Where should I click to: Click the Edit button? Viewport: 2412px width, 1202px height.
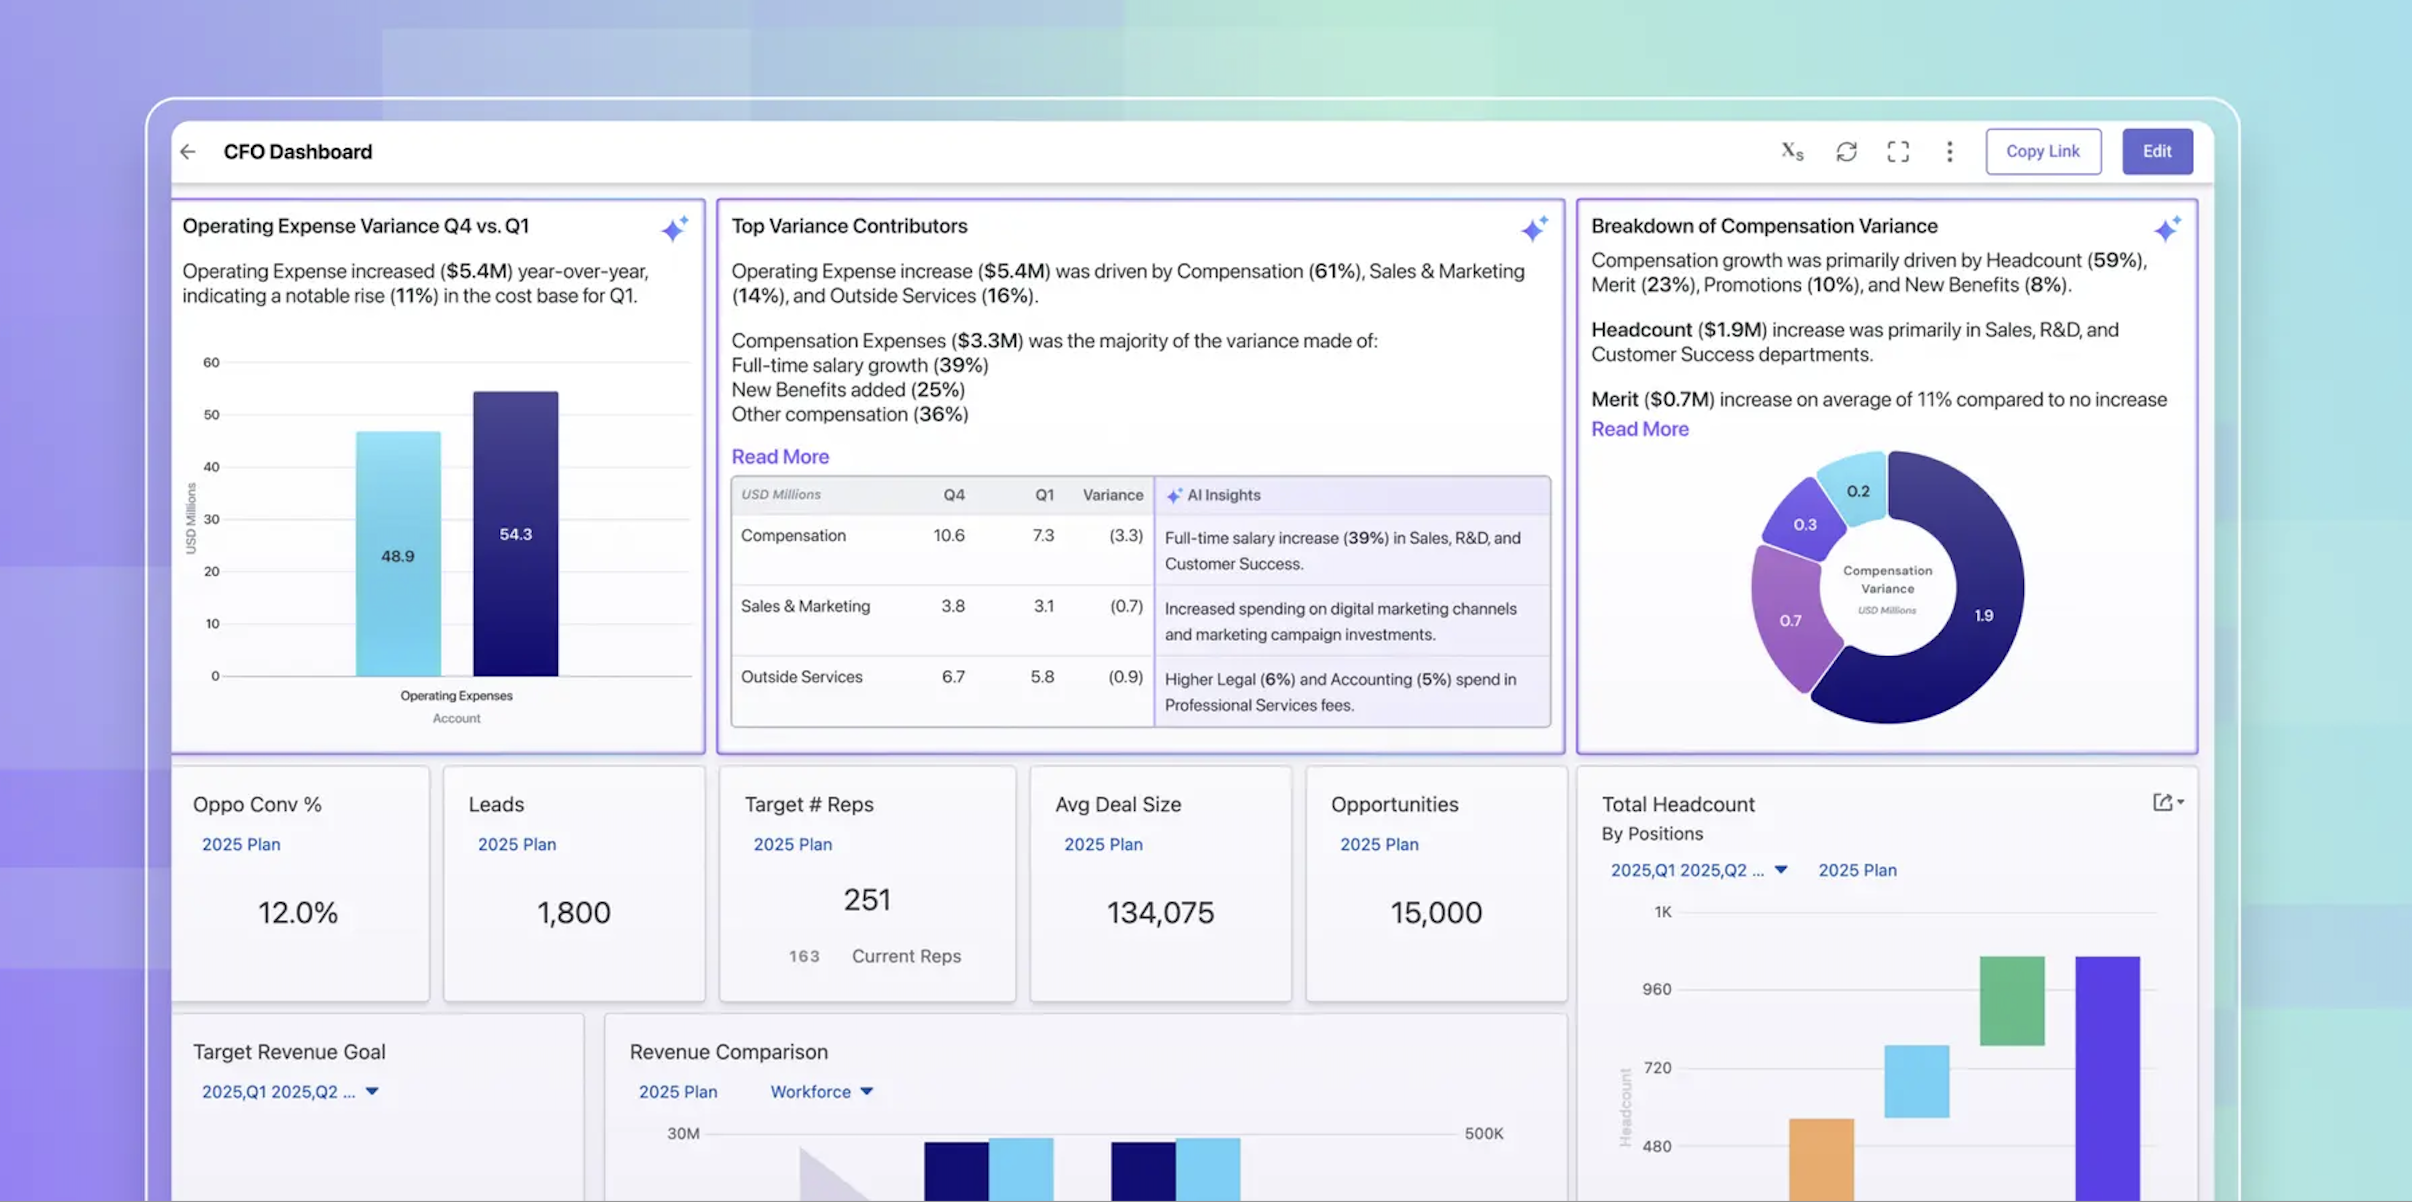[x=2157, y=151]
